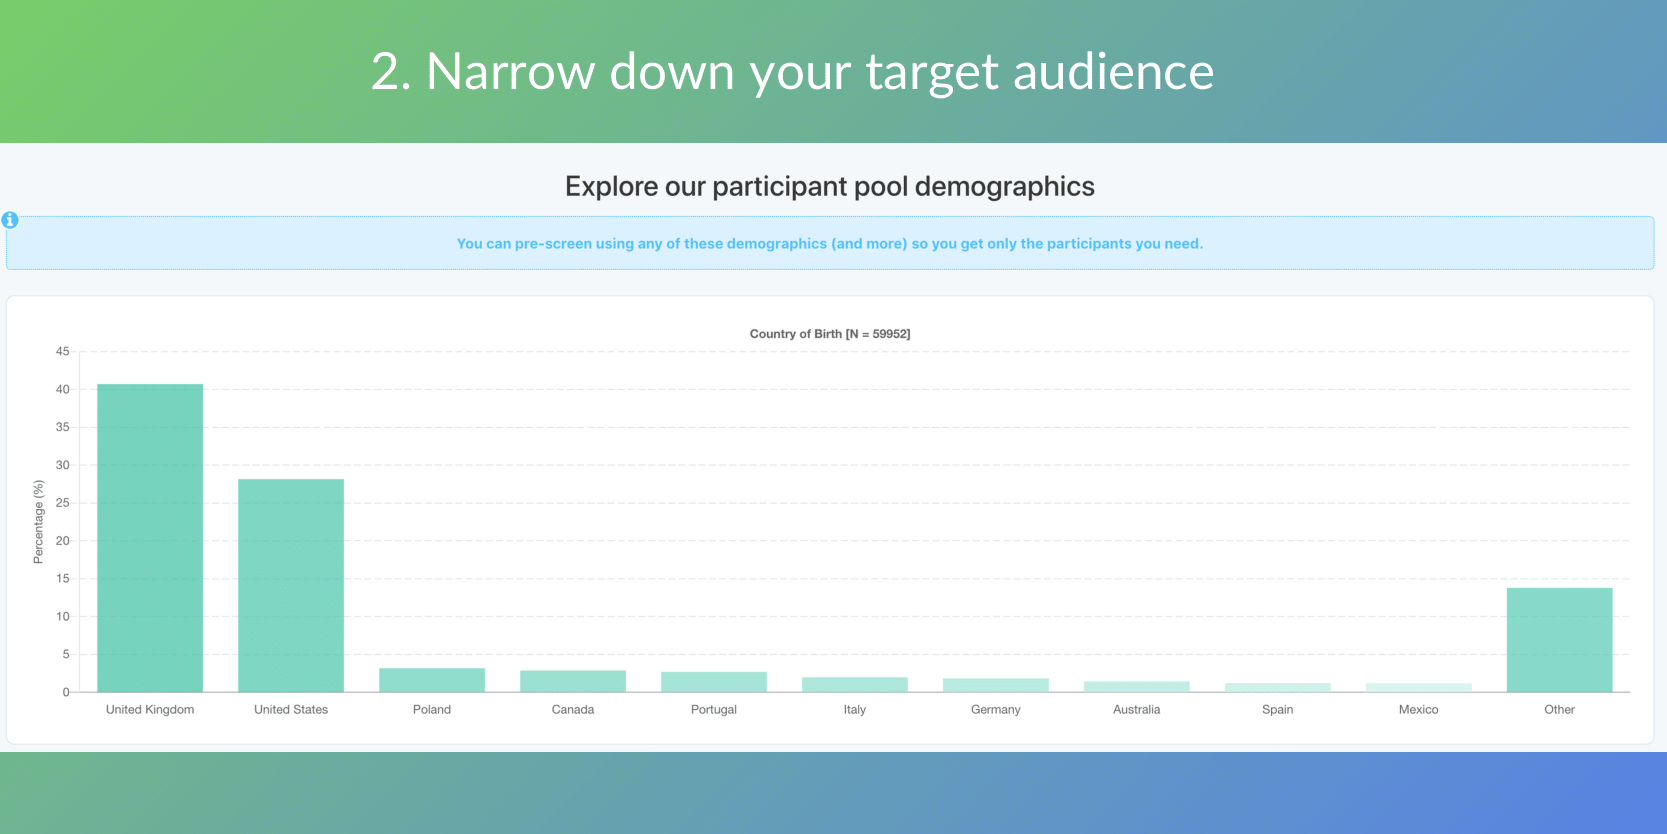Image resolution: width=1667 pixels, height=834 pixels.
Task: Click the 'Germany' axis label
Action: (x=996, y=709)
